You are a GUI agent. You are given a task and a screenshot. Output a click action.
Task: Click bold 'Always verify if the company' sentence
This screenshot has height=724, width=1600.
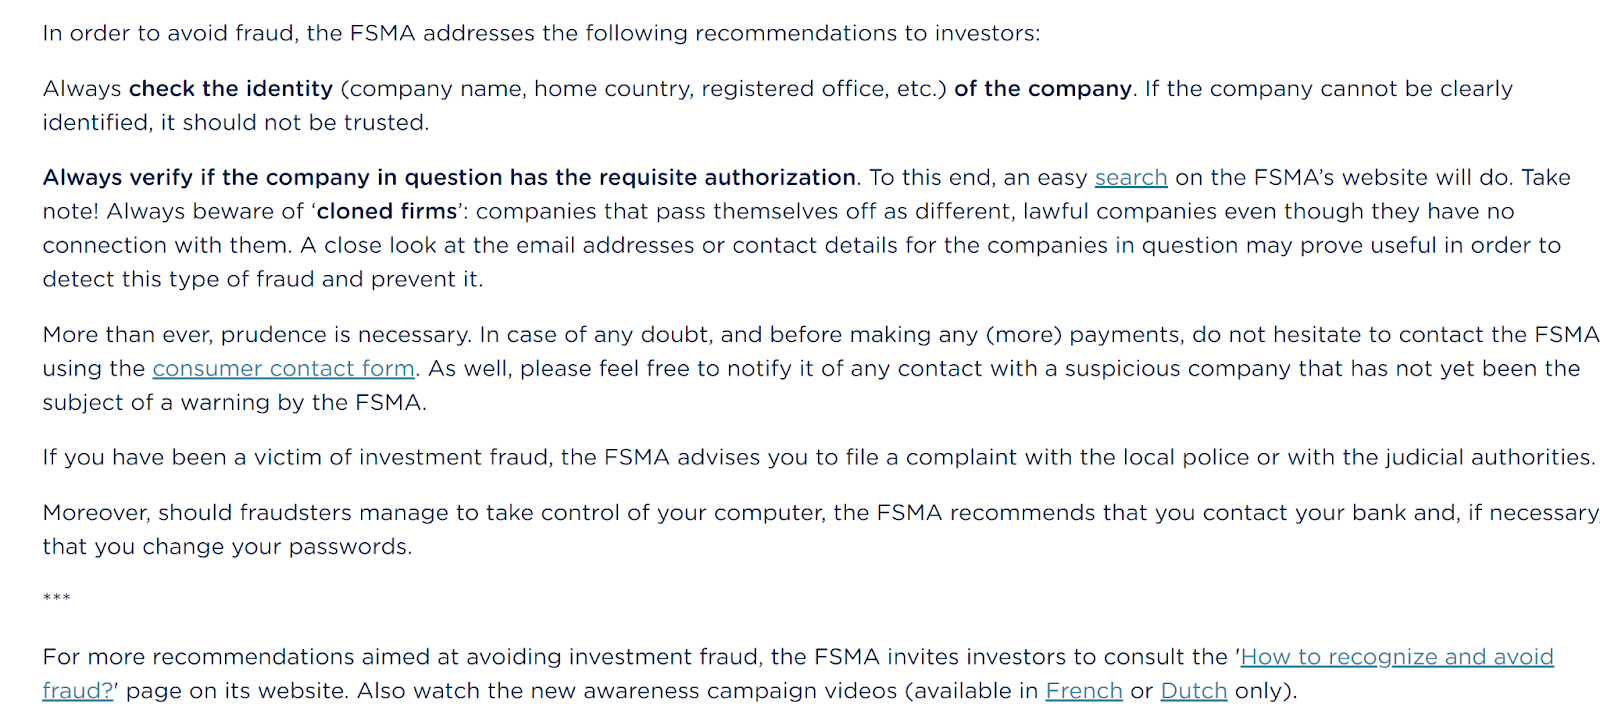pos(449,178)
